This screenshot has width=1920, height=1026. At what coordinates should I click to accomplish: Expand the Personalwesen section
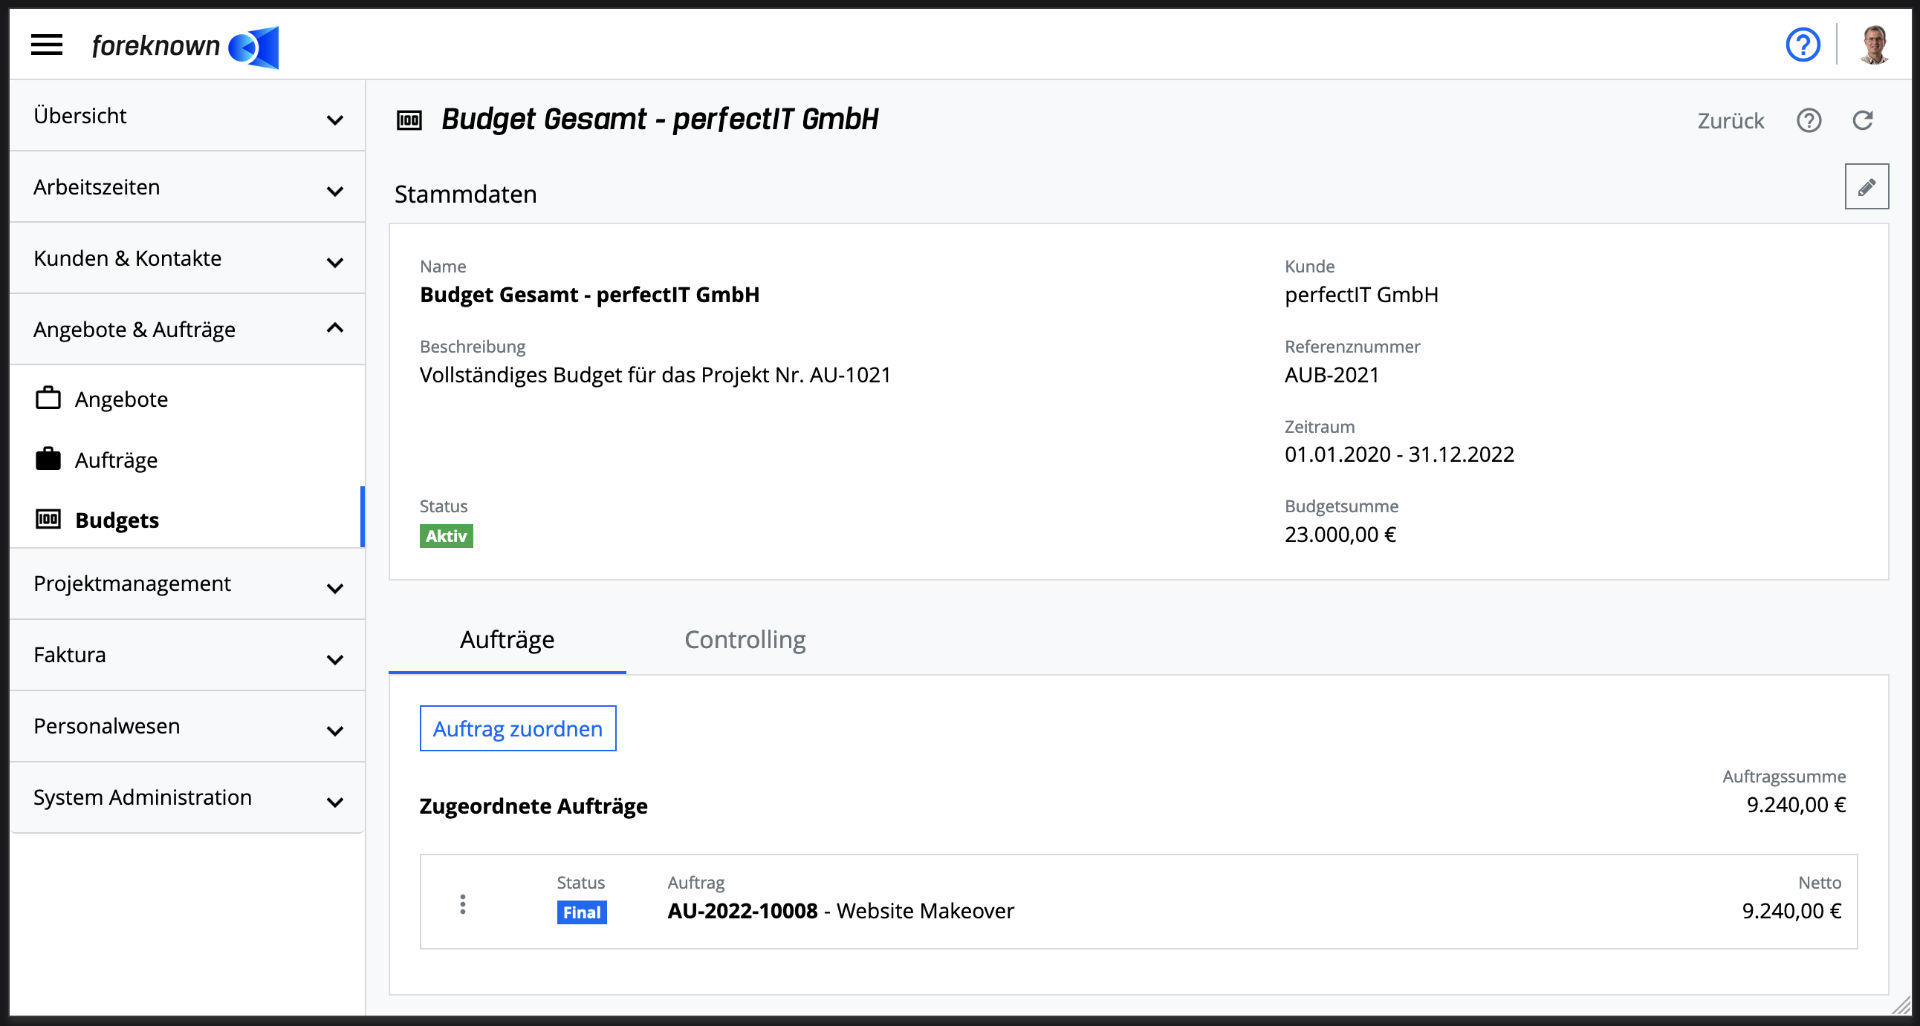click(x=187, y=726)
